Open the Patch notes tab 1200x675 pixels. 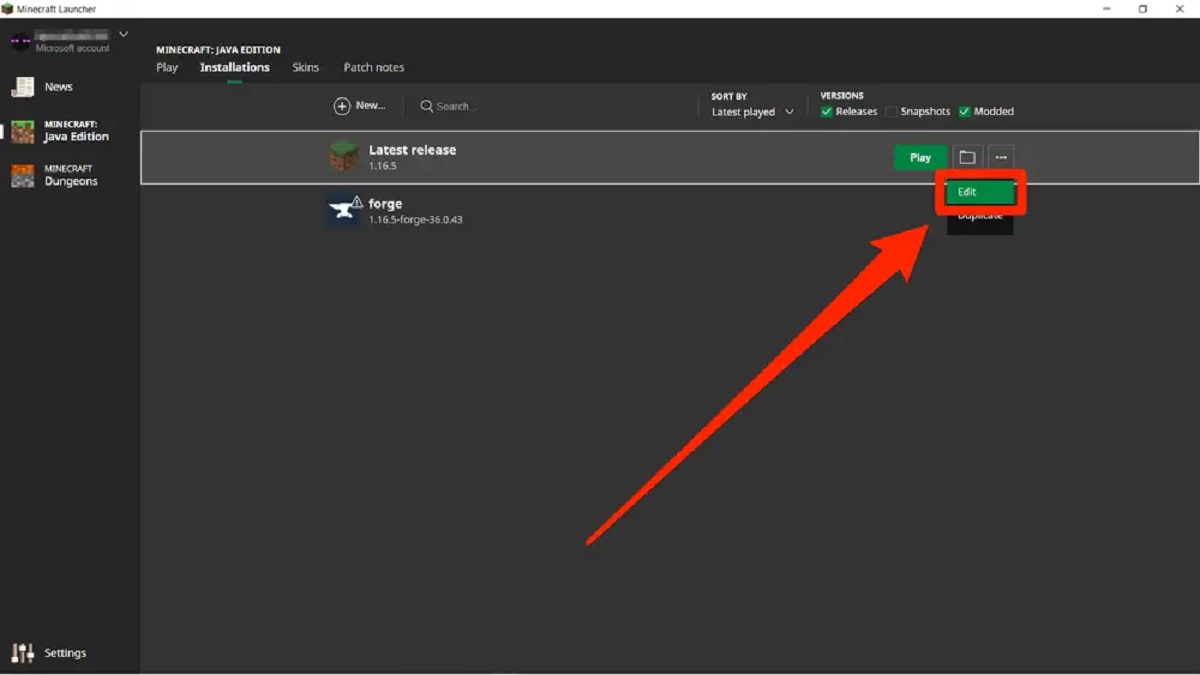(x=374, y=68)
